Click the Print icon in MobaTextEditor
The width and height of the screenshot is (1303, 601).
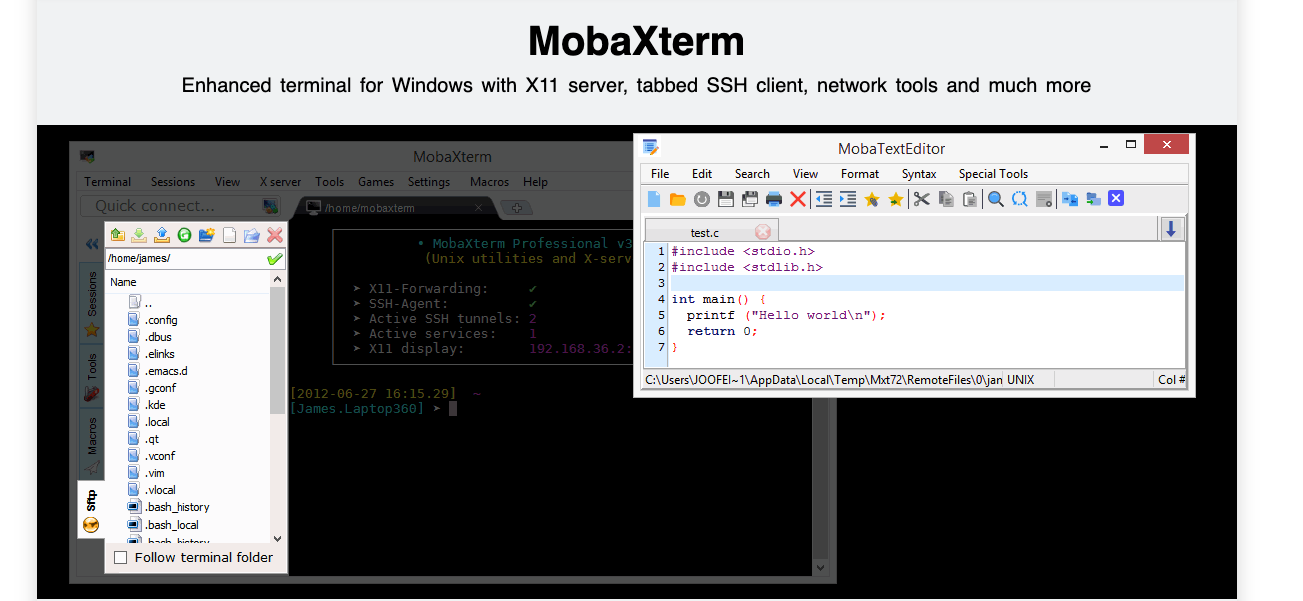pos(774,199)
